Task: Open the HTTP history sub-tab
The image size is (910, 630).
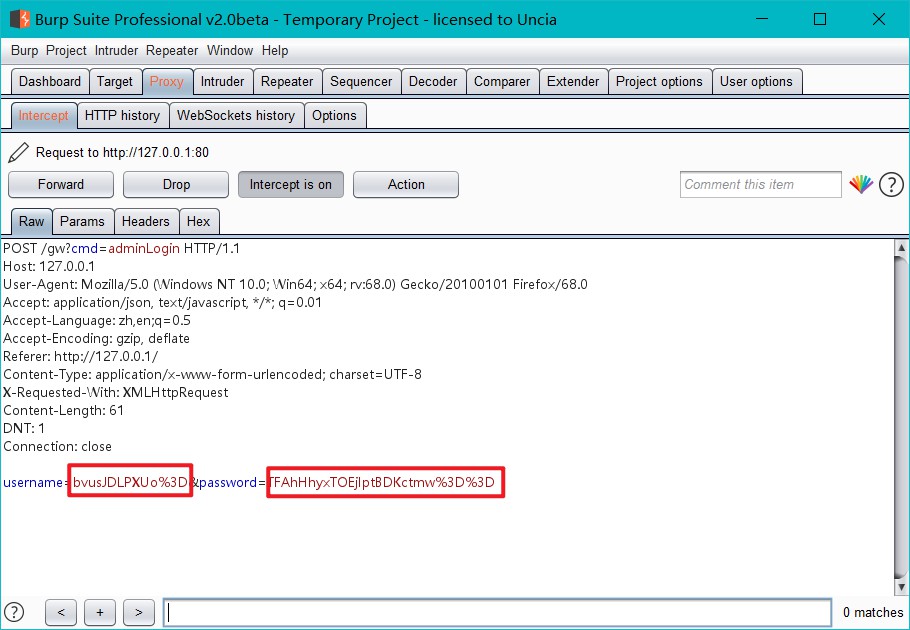Action: point(122,115)
